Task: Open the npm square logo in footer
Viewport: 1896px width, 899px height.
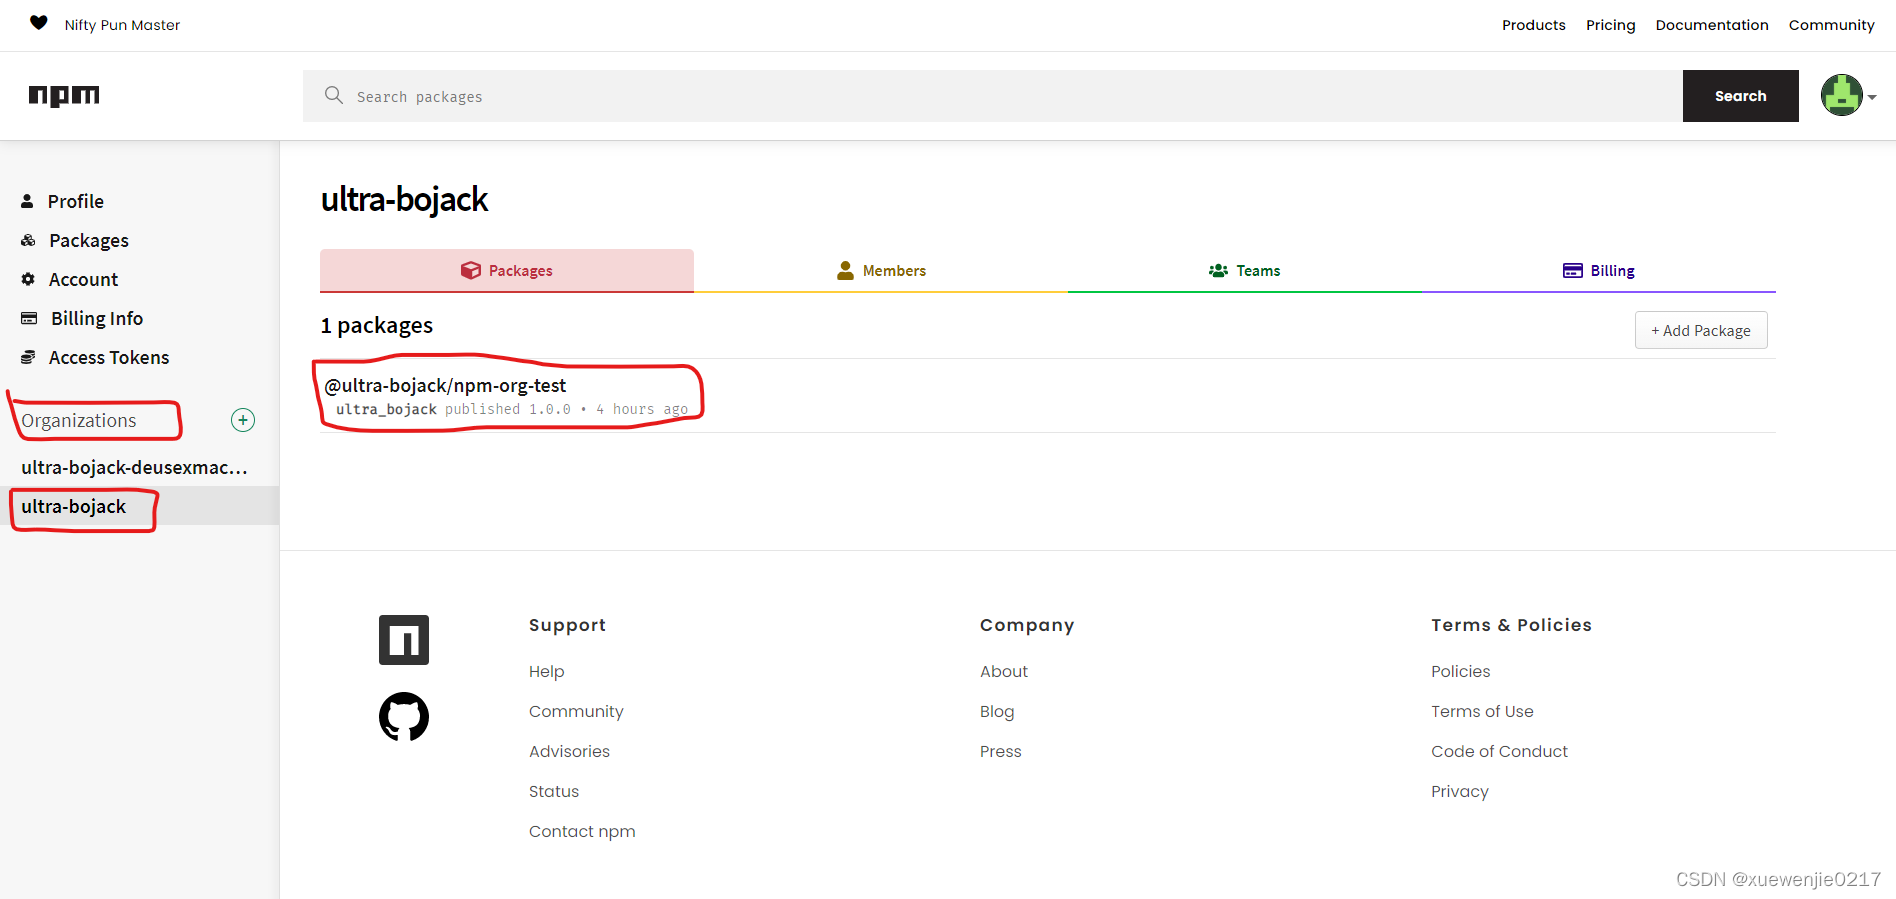Action: tap(404, 640)
